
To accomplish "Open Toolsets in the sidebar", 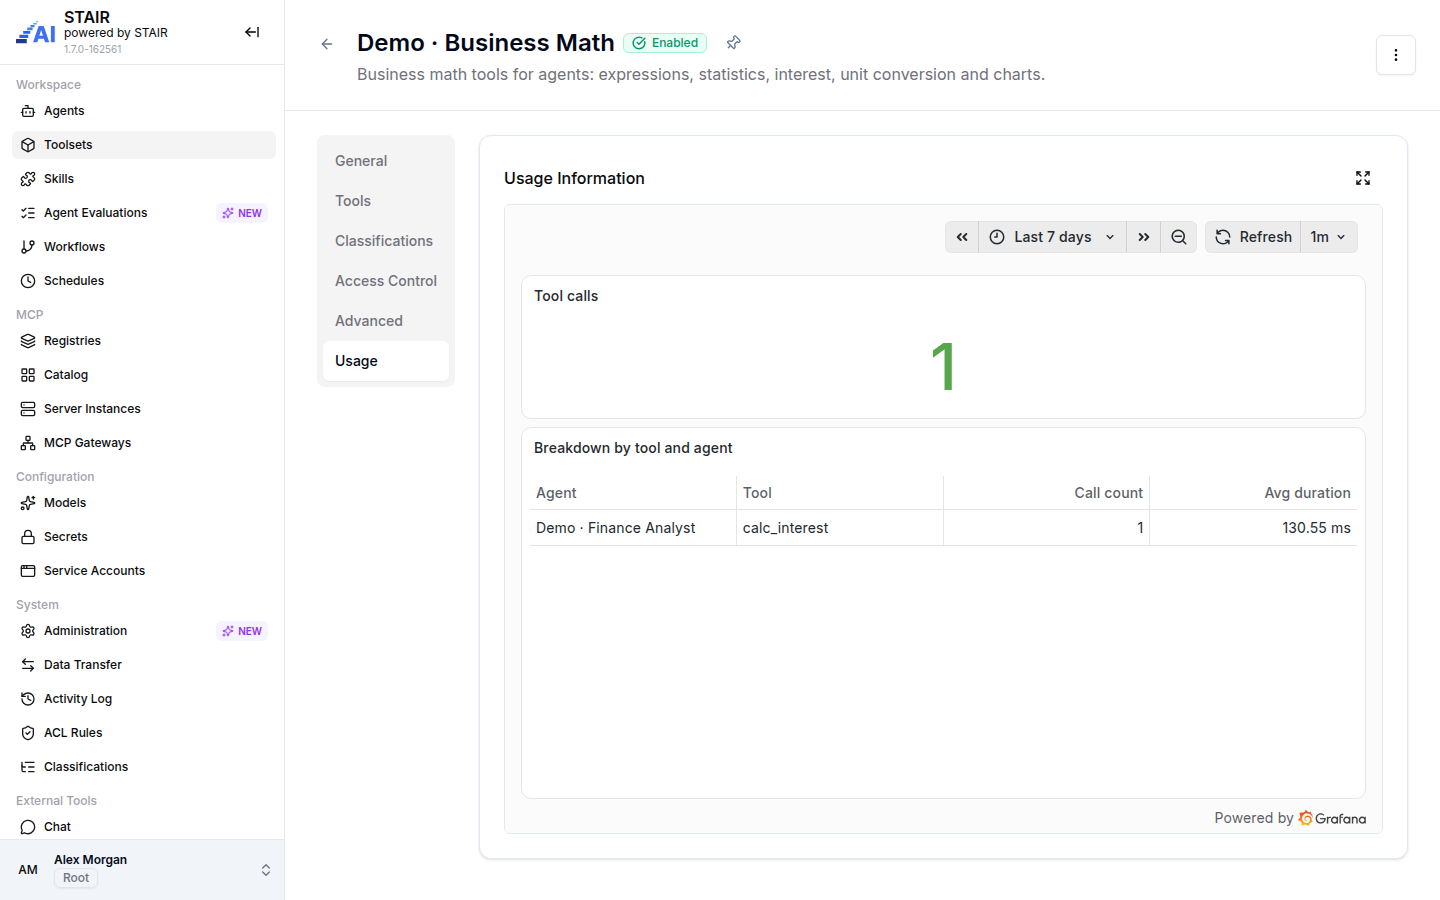I will click(x=144, y=145).
